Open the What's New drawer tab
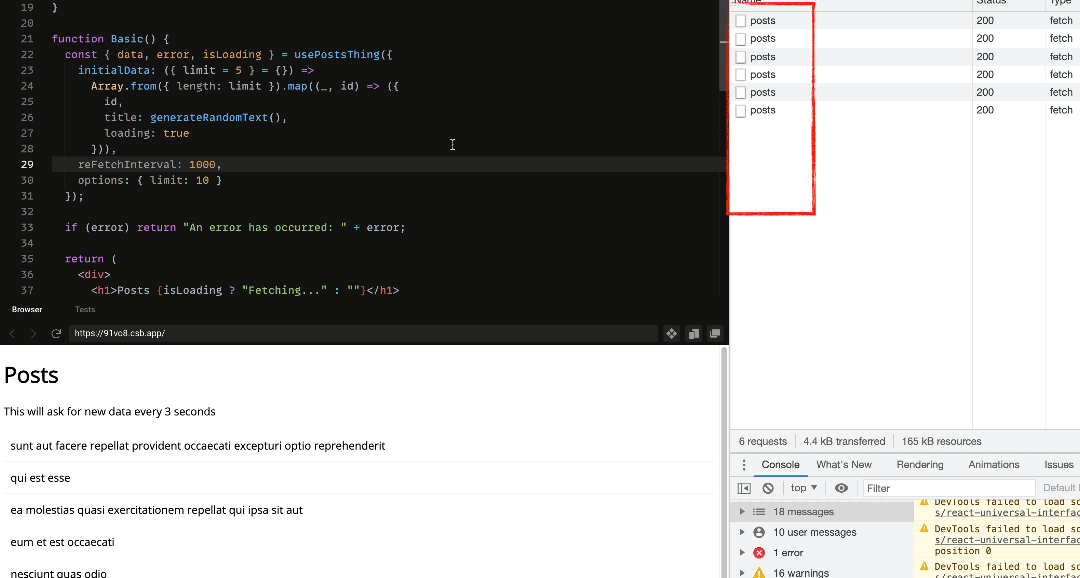Viewport: 1080px width, 578px height. click(x=844, y=465)
